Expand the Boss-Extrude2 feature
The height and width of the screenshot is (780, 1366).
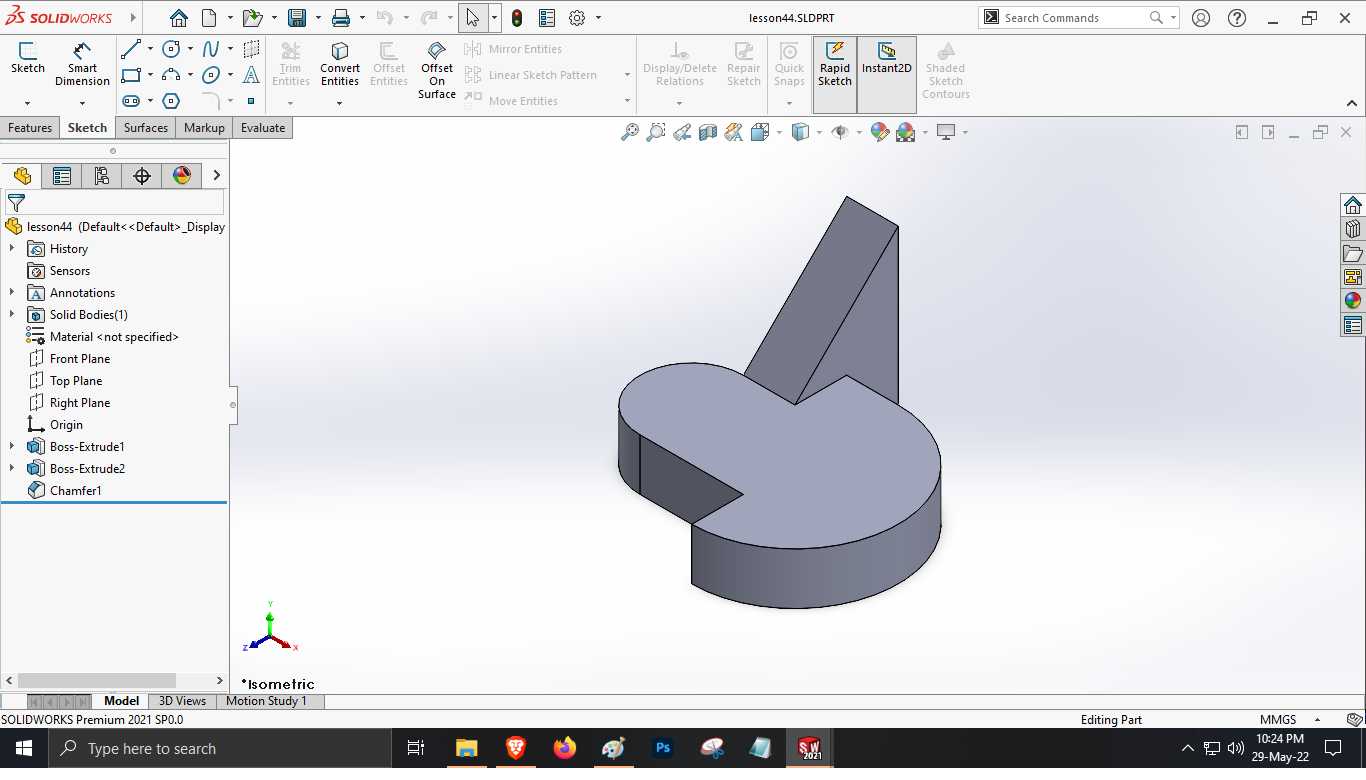pos(12,468)
